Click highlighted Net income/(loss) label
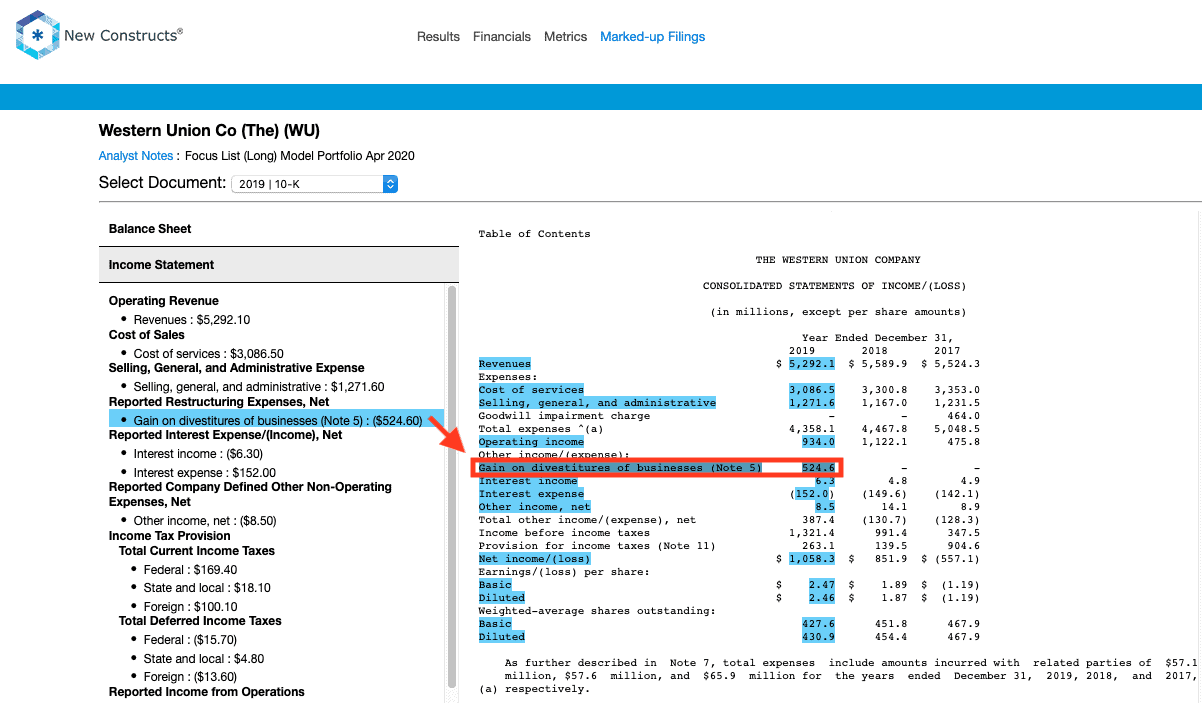This screenshot has width=1202, height=703. click(534, 559)
